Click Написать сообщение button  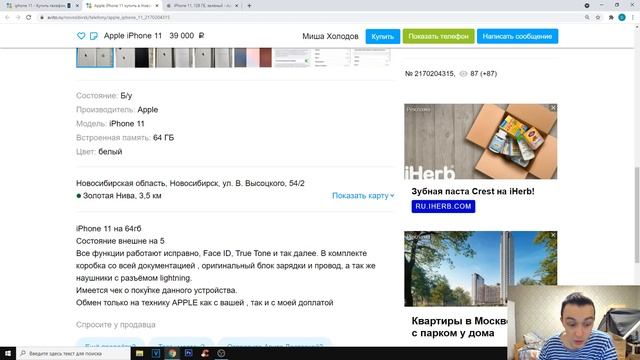[x=517, y=36]
